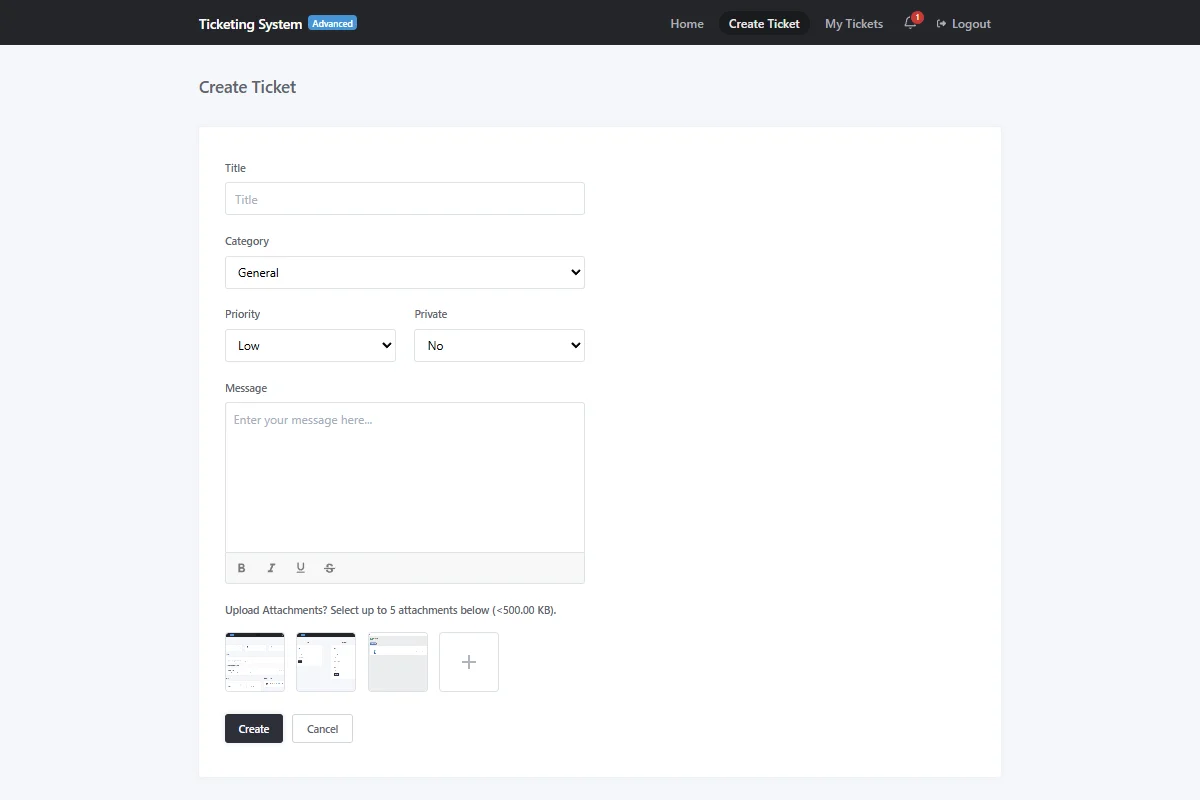Image resolution: width=1200 pixels, height=800 pixels.
Task: Open the Category dropdown showing General
Action: (405, 273)
